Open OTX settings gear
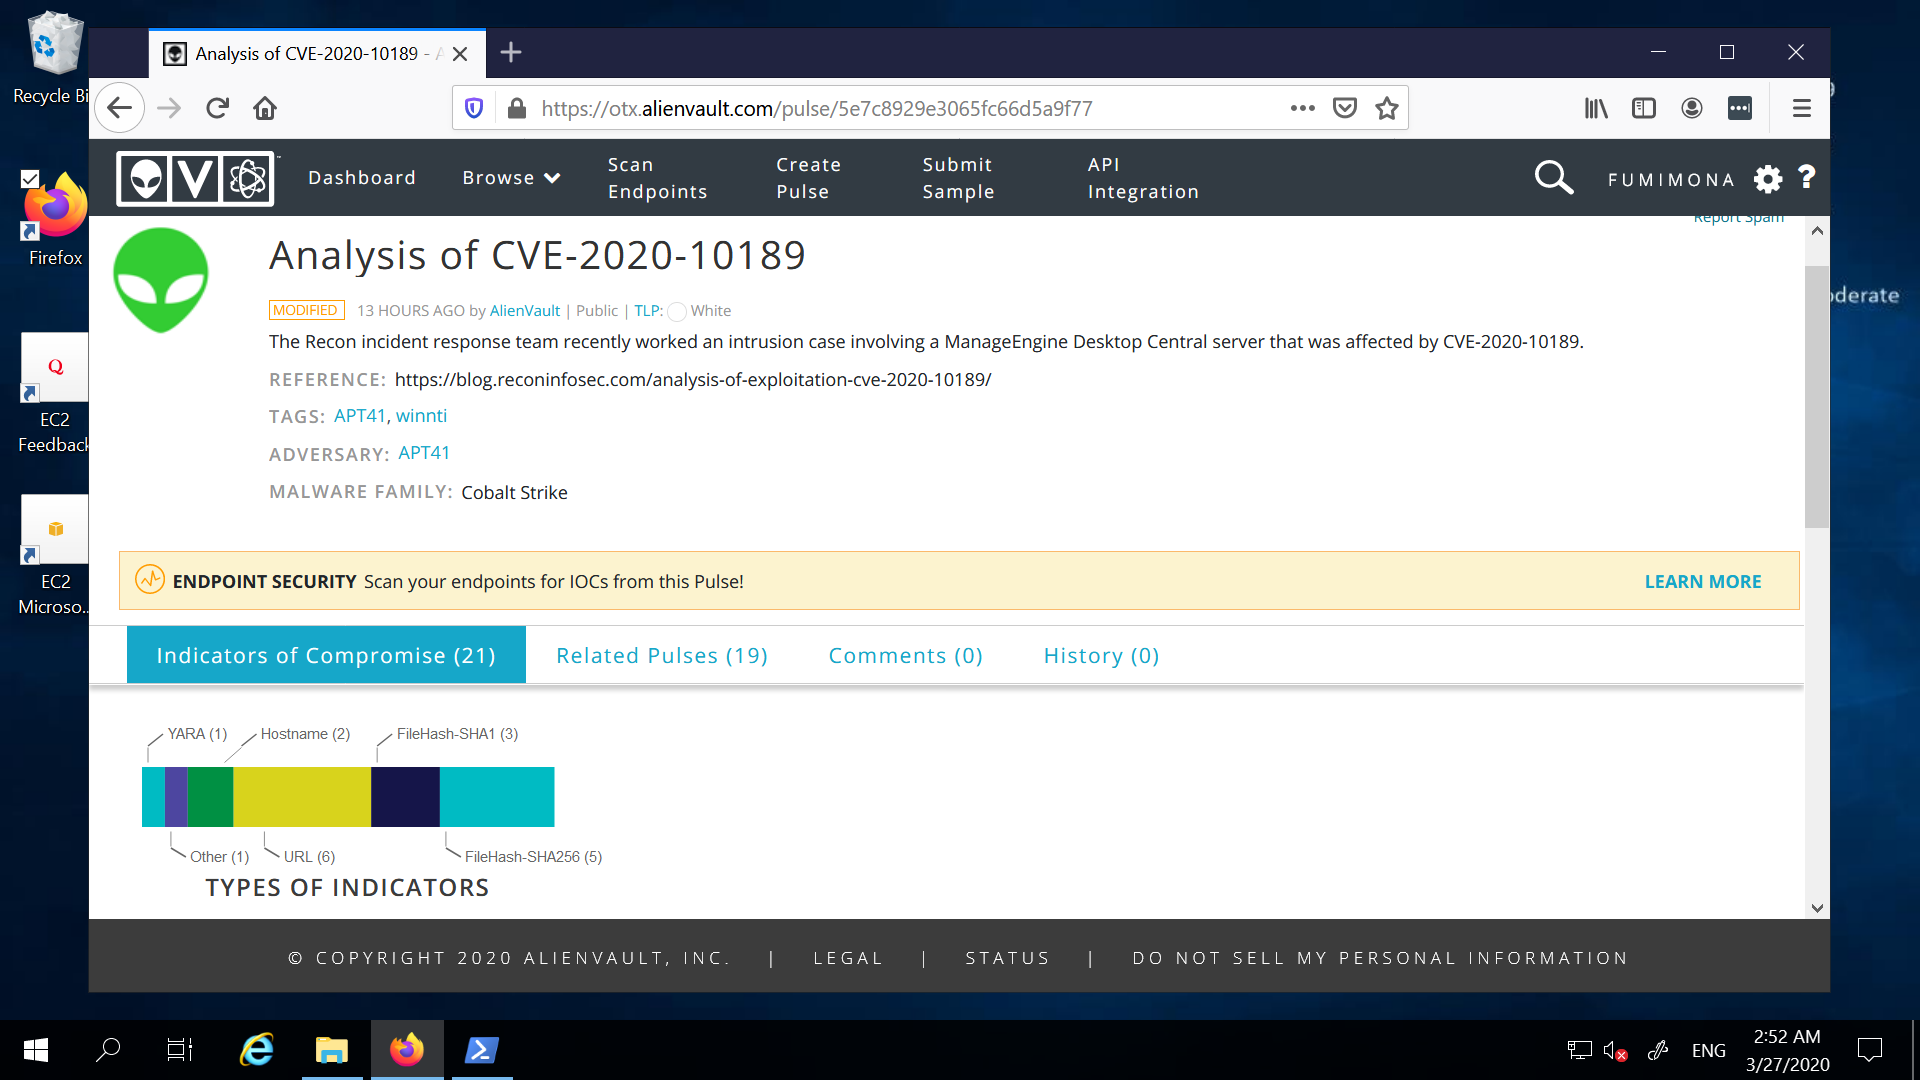The width and height of the screenshot is (1920, 1080). click(x=1768, y=179)
